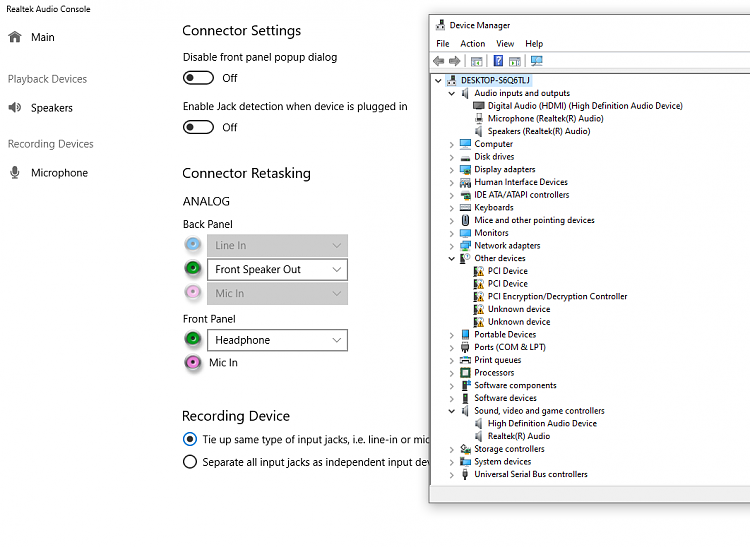The width and height of the screenshot is (750, 547).
Task: Open the View menu
Action: click(x=505, y=44)
